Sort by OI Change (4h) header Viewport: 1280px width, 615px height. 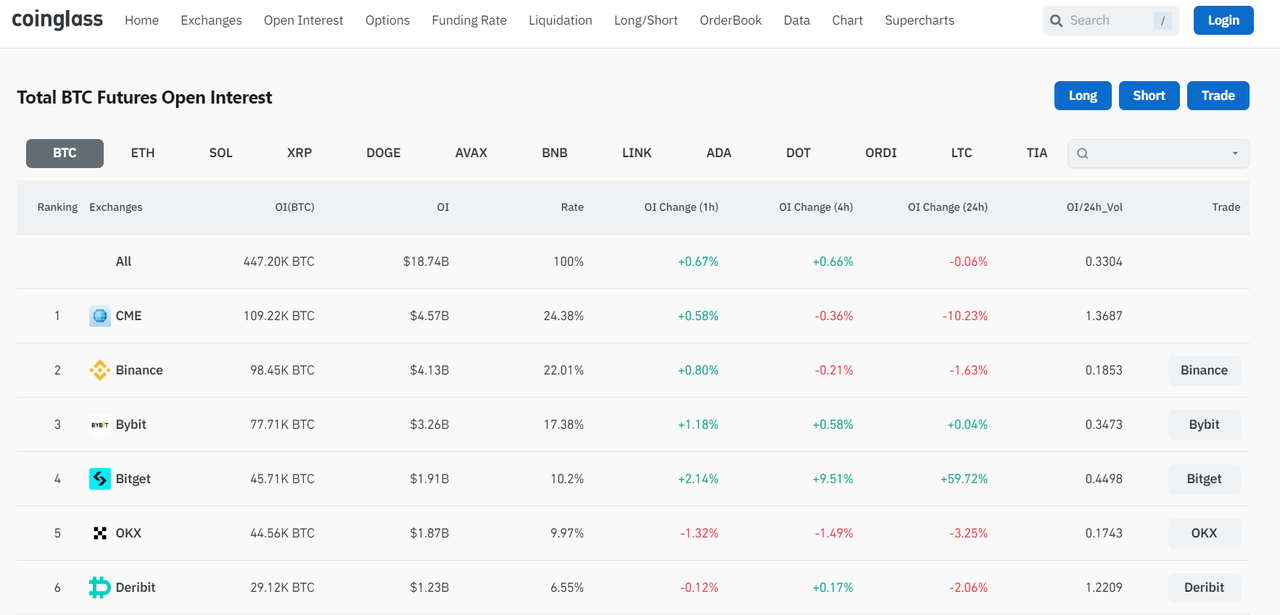pos(816,208)
